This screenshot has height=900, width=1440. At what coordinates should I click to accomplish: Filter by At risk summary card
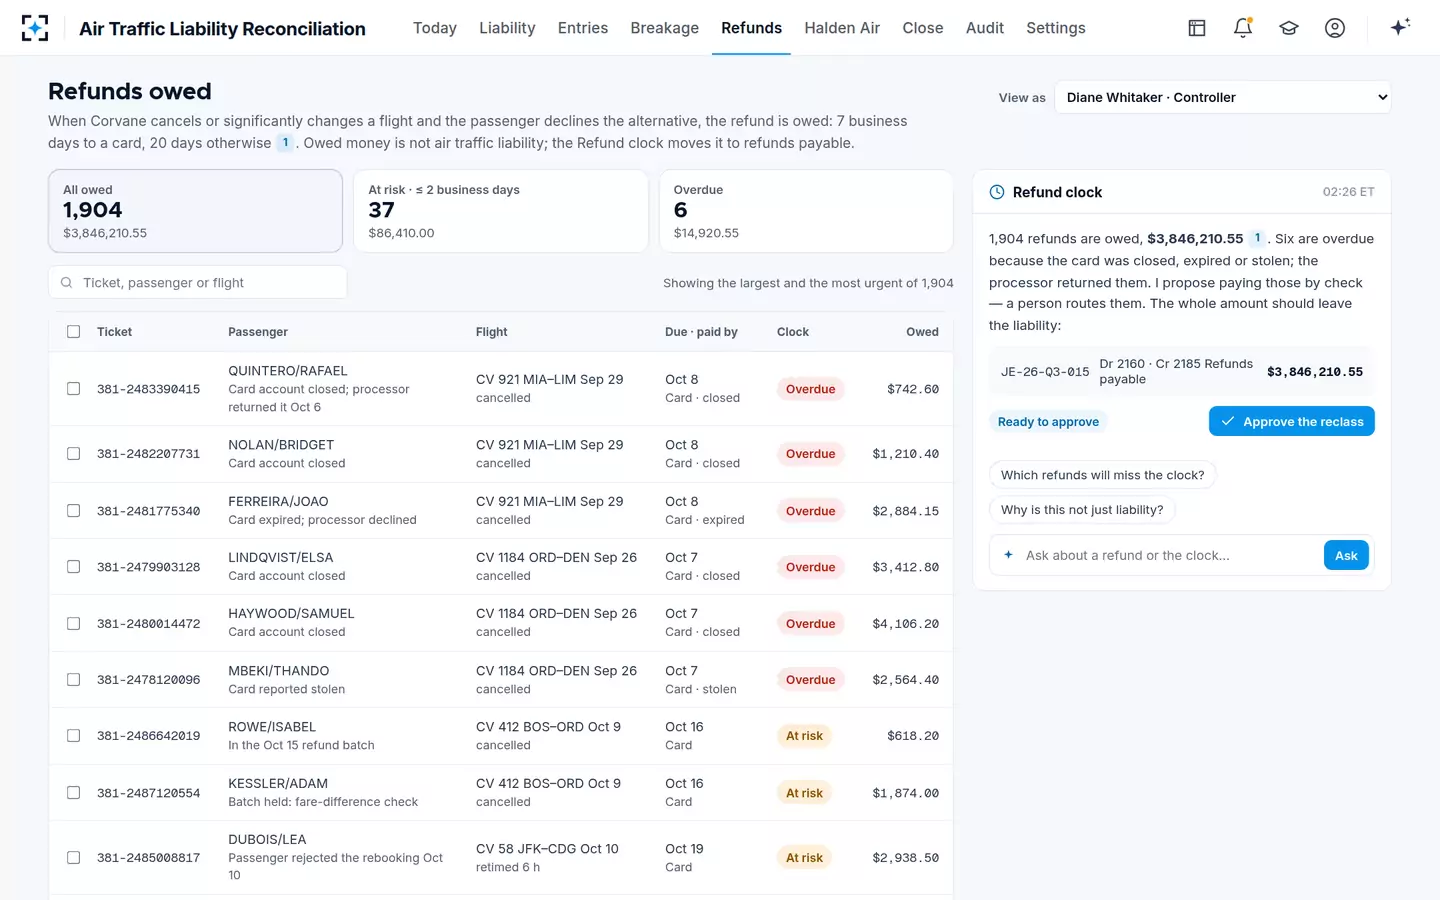pos(501,211)
